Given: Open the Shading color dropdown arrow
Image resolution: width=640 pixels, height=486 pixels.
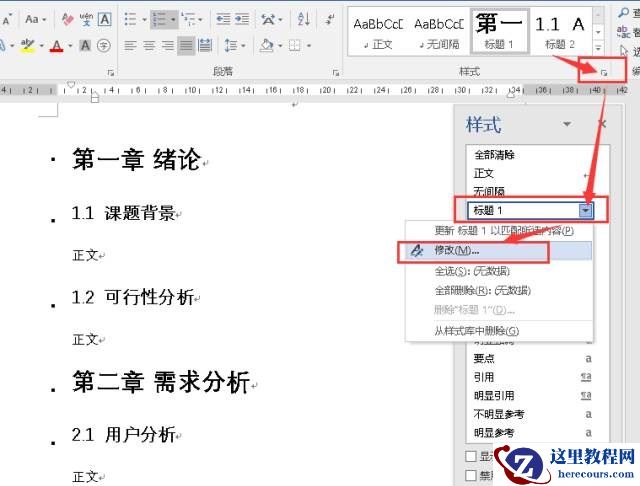Looking at the screenshot, I should click(280, 46).
